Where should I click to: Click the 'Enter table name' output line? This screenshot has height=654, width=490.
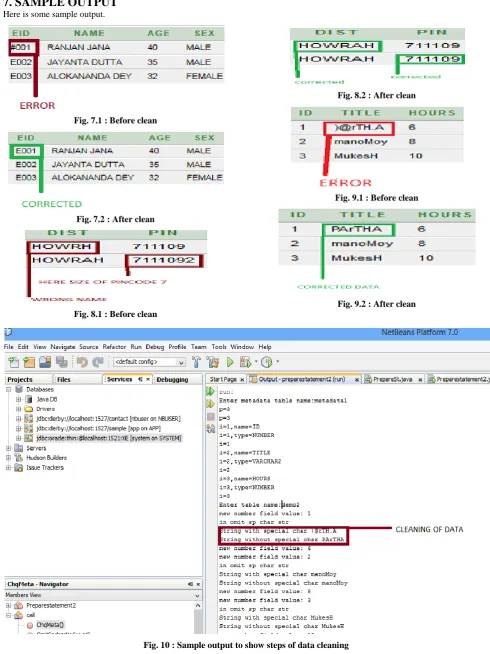[x=259, y=505]
